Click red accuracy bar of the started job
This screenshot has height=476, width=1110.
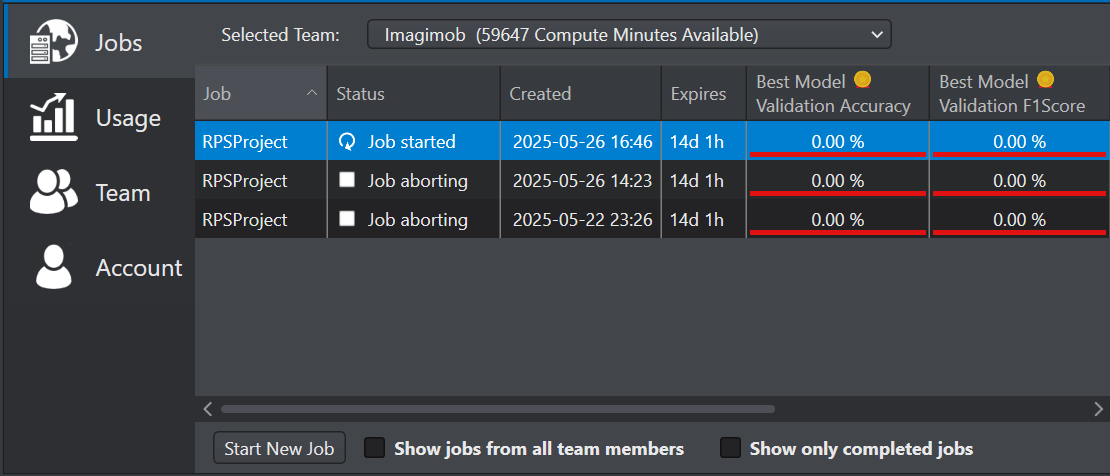click(x=837, y=153)
